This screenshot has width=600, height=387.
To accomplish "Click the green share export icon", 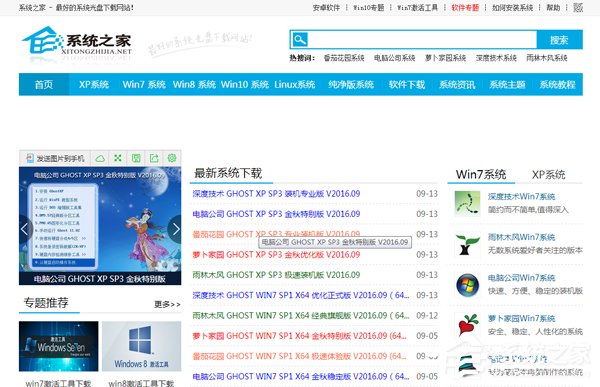I will [154, 158].
